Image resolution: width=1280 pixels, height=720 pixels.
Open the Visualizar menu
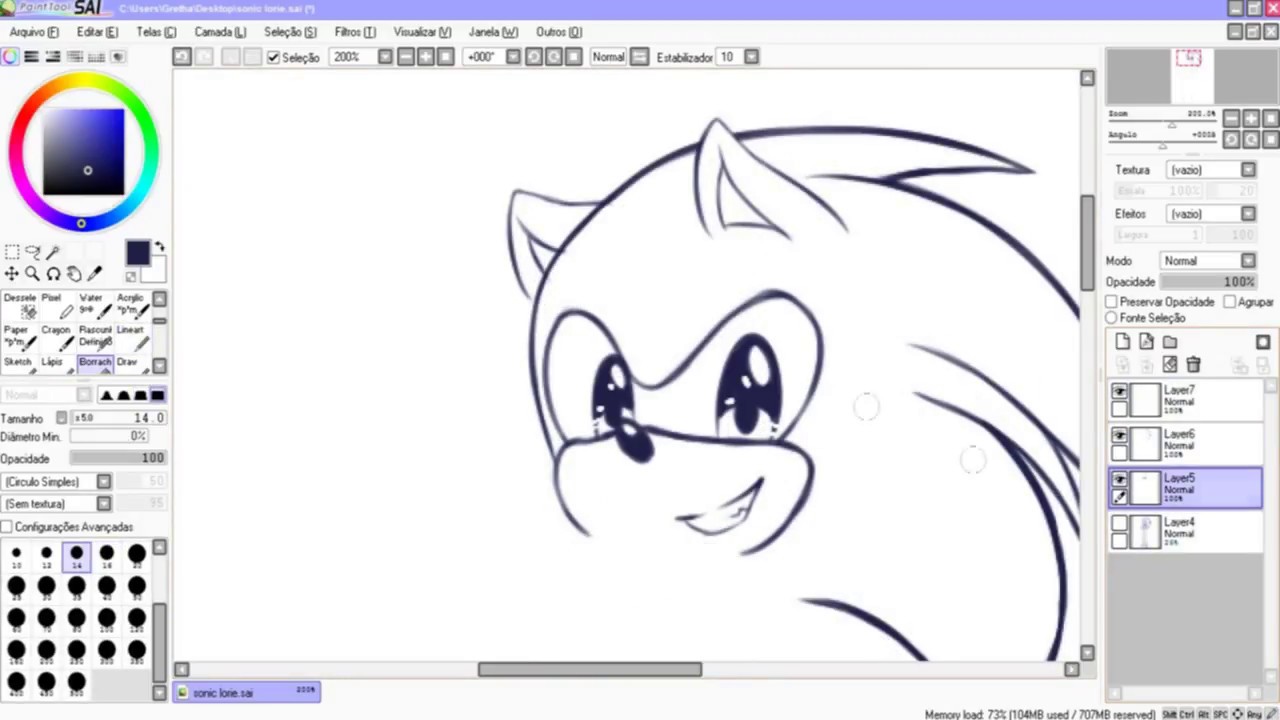point(422,32)
